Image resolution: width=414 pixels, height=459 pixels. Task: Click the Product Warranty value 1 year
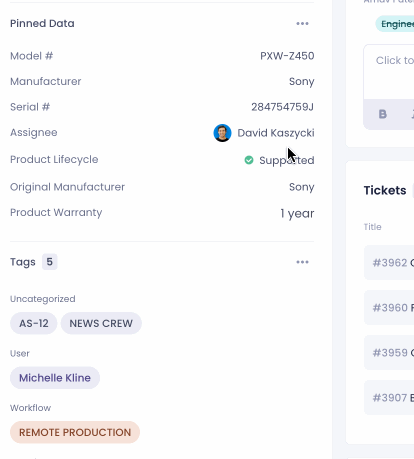tap(297, 213)
